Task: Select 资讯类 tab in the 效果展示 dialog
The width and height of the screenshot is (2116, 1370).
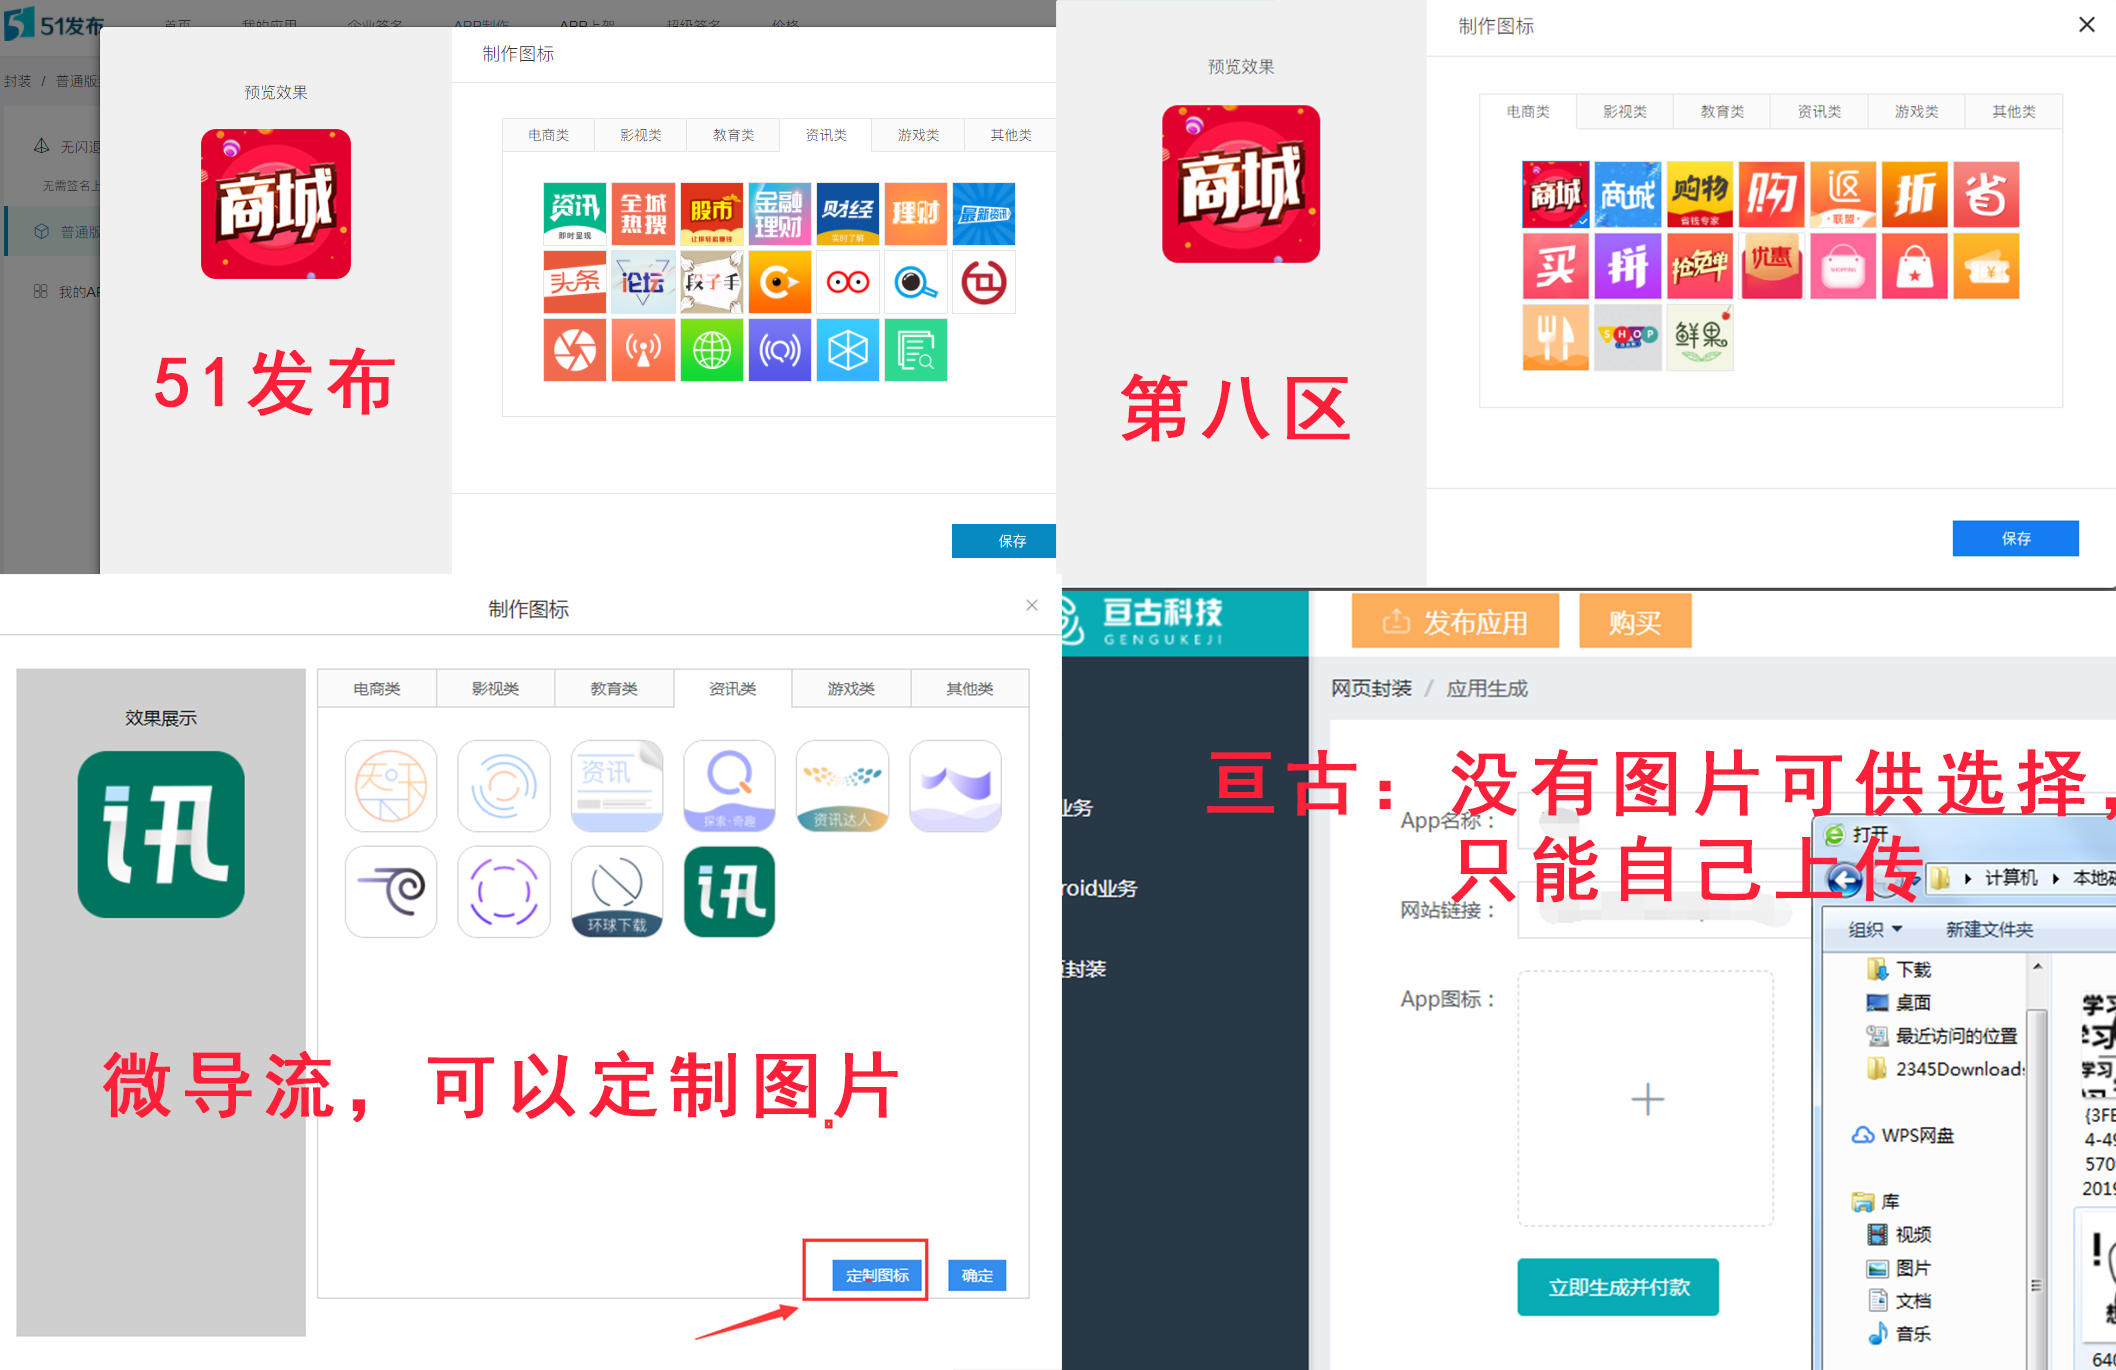Action: point(733,689)
